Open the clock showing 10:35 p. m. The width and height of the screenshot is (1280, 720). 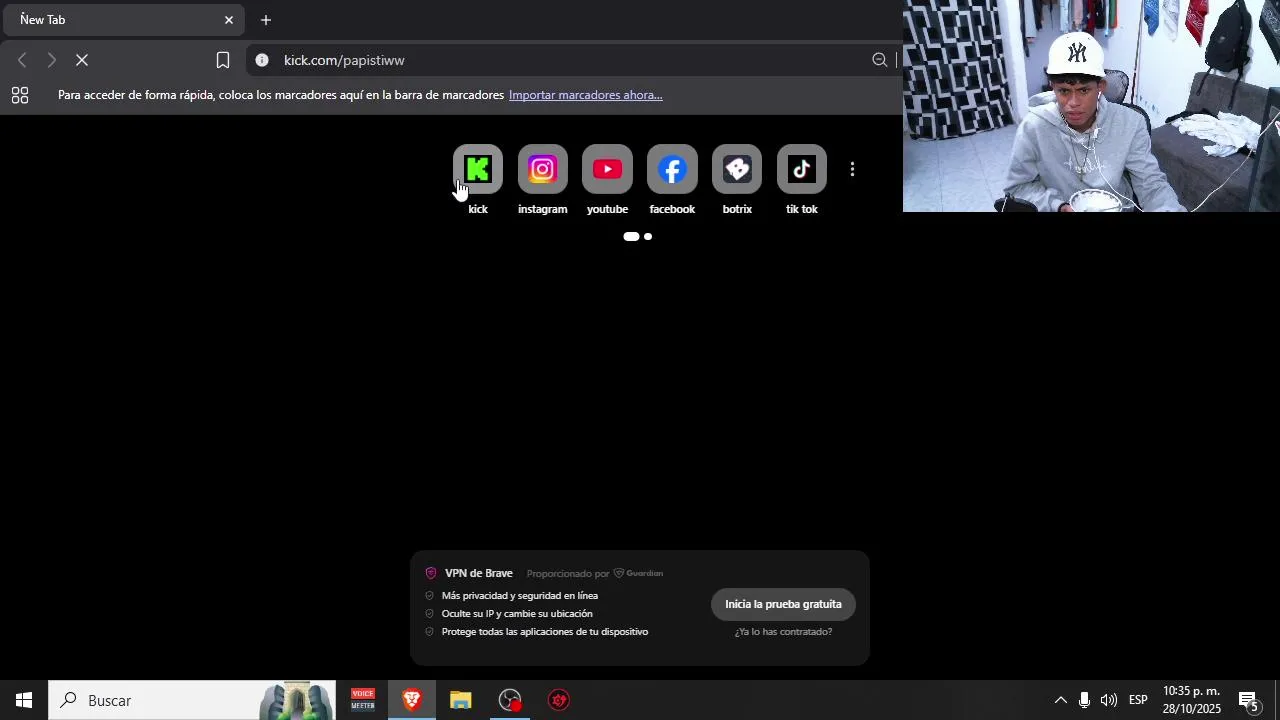coord(1192,700)
